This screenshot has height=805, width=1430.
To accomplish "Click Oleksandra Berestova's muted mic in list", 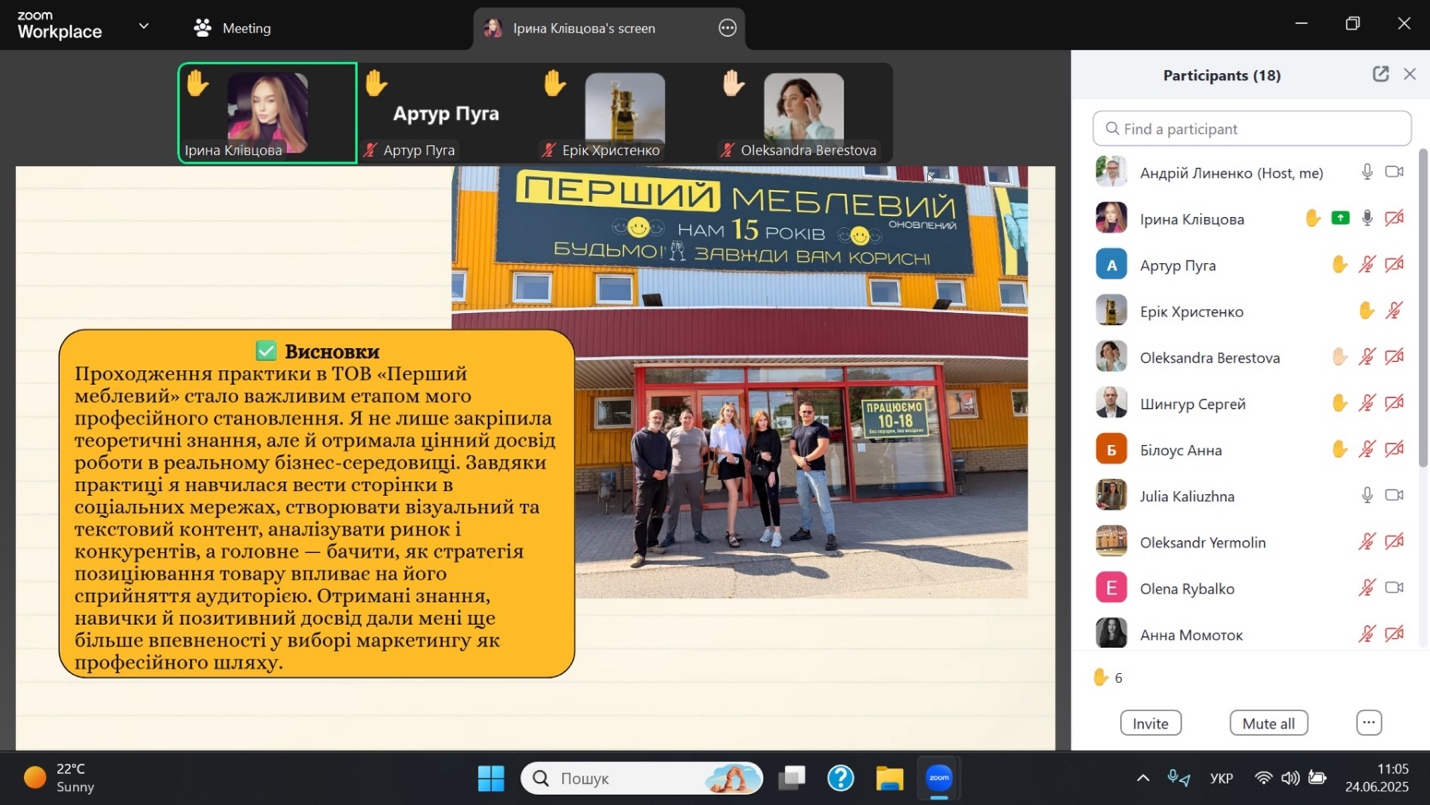I will [1367, 357].
